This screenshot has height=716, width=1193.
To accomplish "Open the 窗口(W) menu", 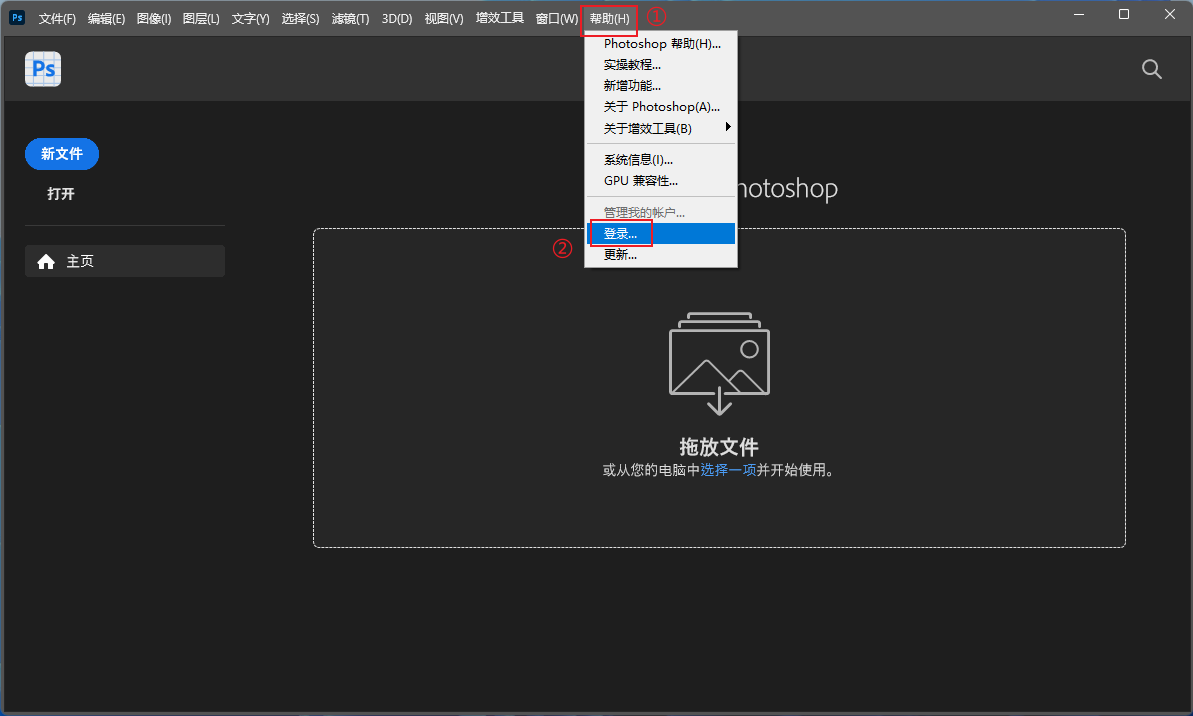I will pos(556,18).
